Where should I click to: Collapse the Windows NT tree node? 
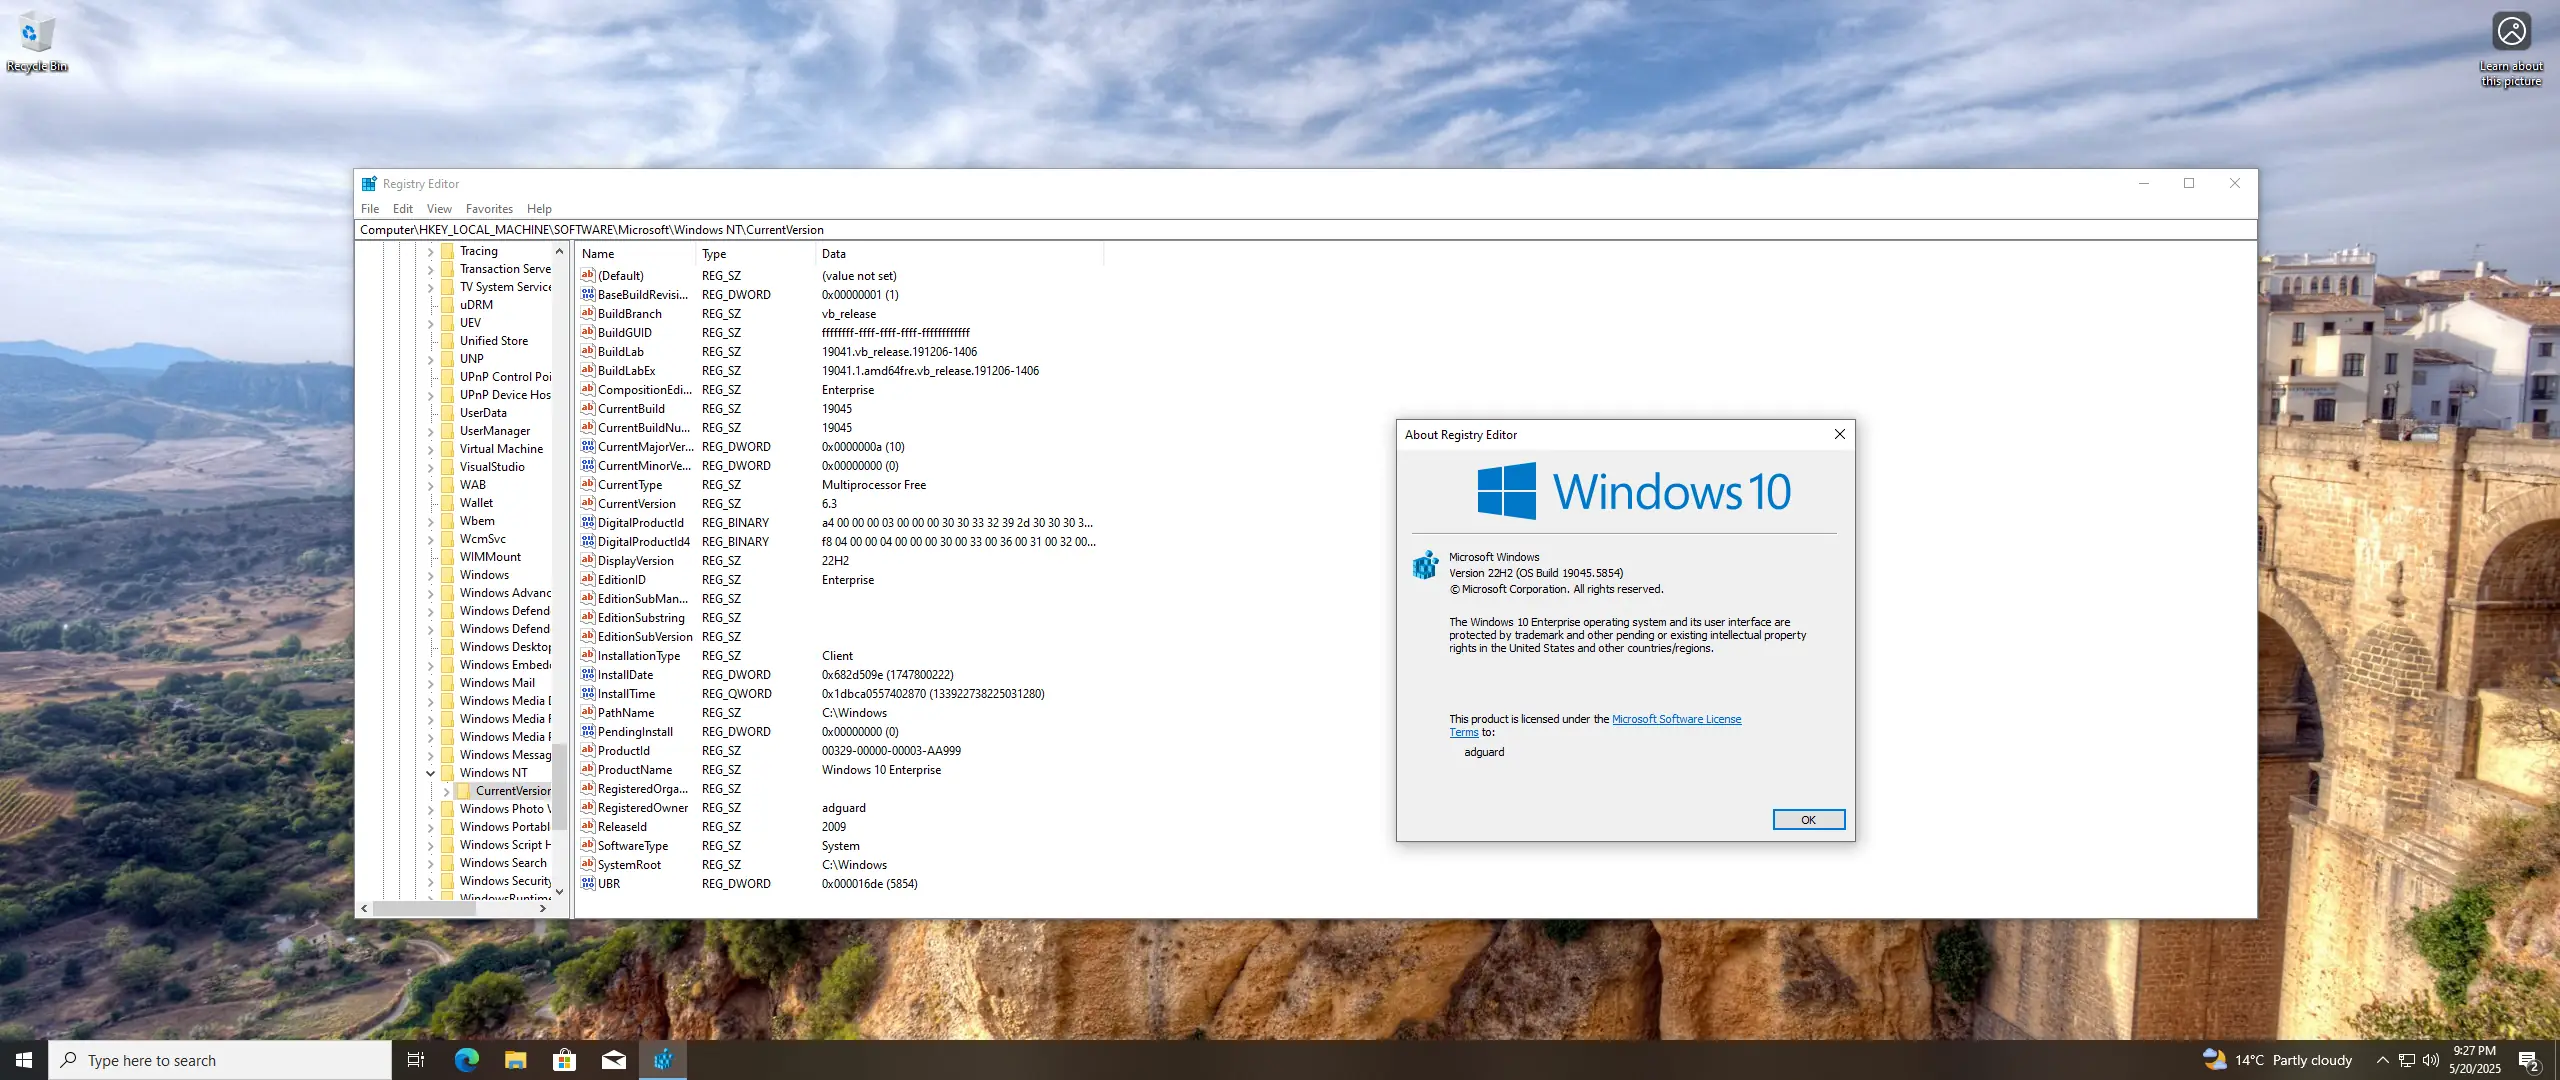(x=431, y=773)
